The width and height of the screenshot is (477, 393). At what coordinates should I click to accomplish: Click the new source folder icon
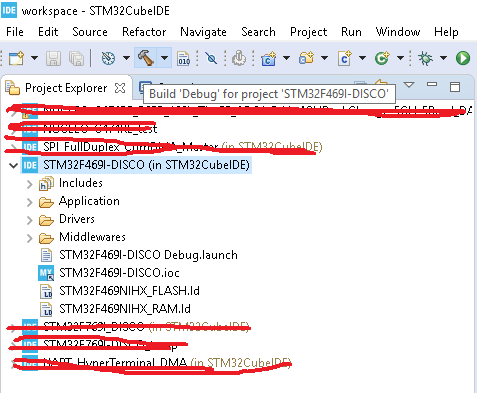tap(307, 58)
